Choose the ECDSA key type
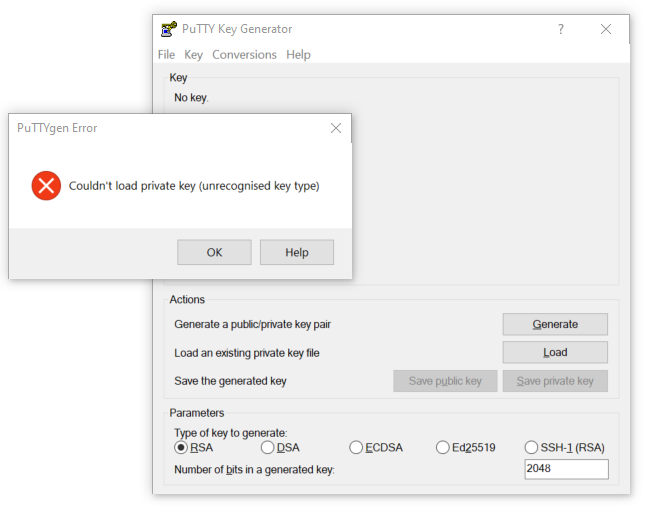The image size is (650, 513). coord(356,448)
